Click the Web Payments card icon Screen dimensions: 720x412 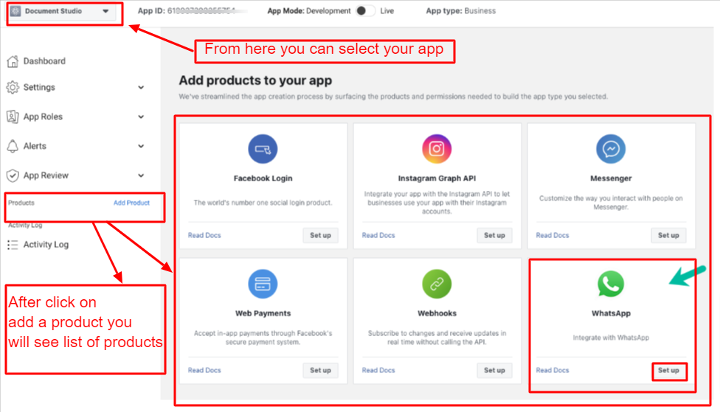point(263,284)
